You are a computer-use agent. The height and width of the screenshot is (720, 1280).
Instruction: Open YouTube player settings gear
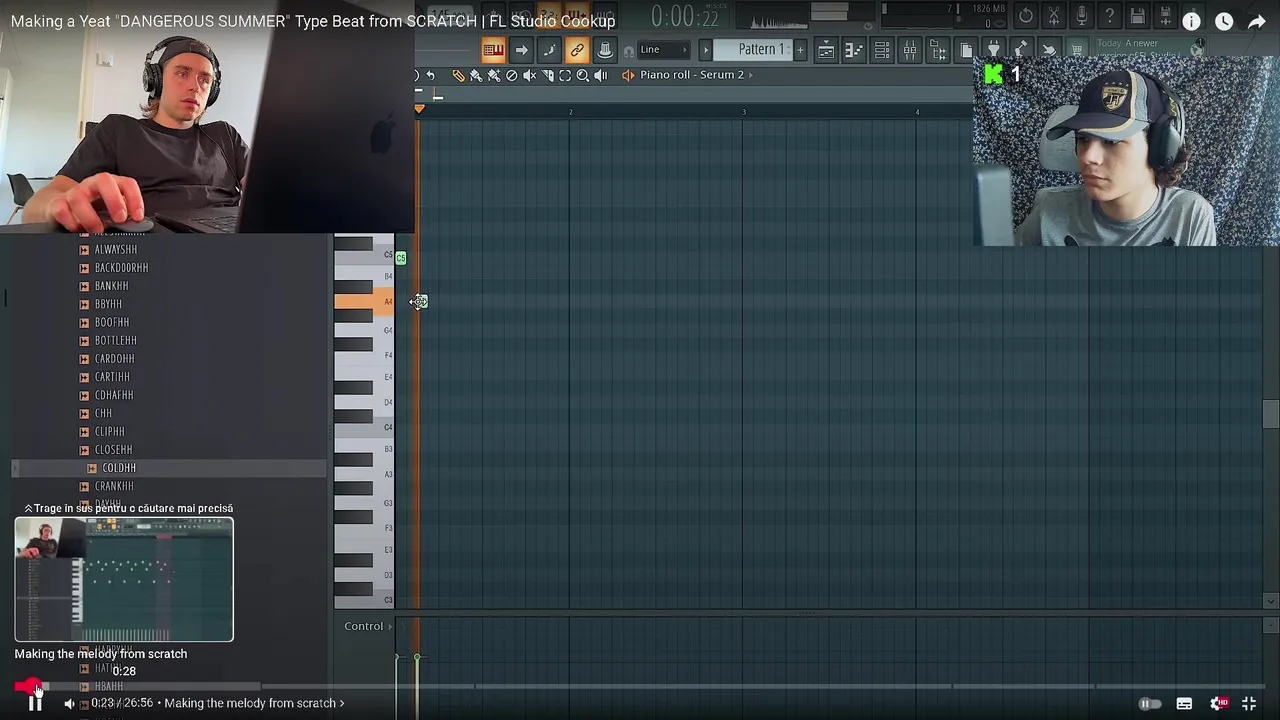pos(1218,704)
